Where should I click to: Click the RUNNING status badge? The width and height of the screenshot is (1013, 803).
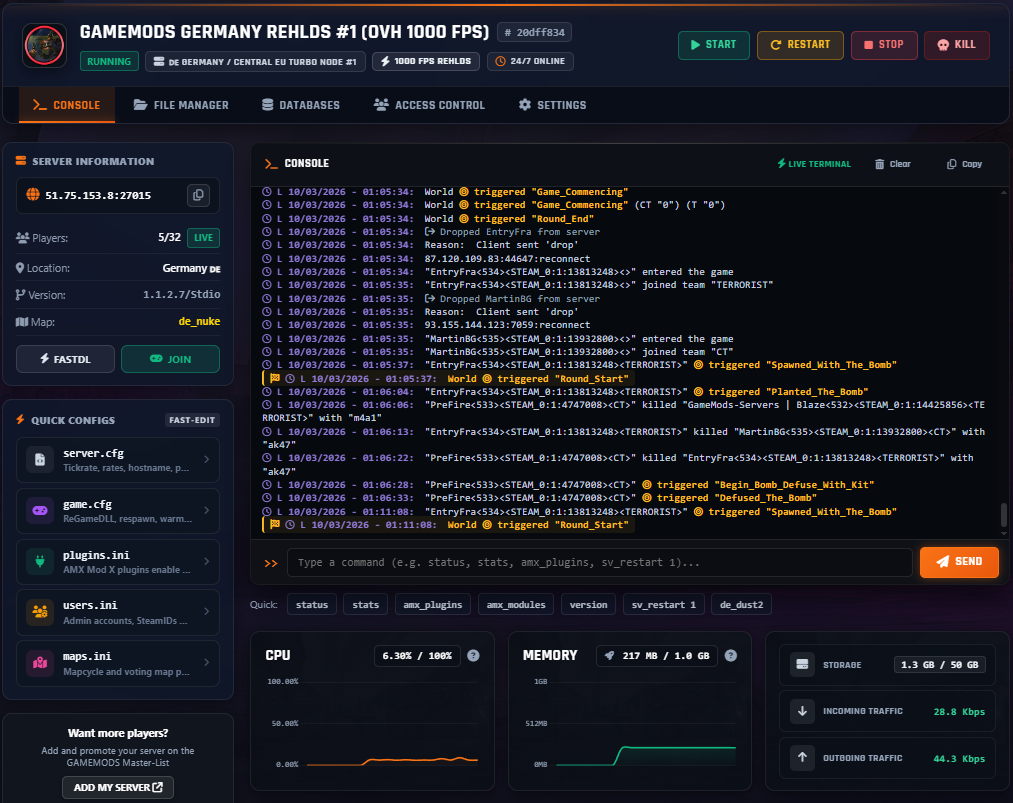click(109, 61)
